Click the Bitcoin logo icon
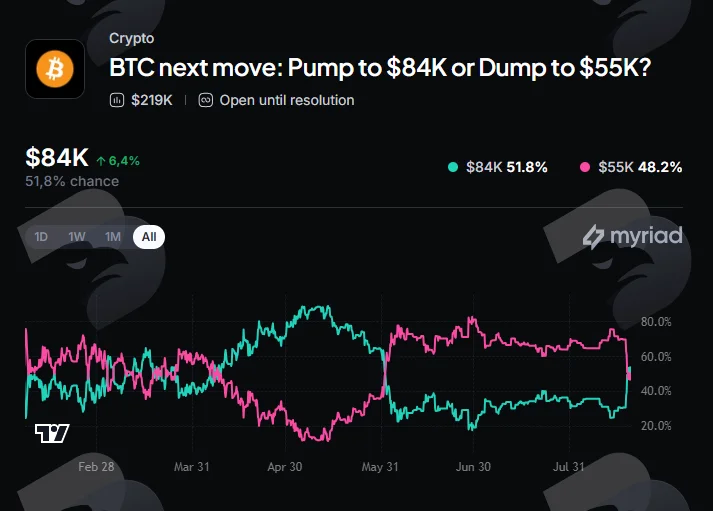This screenshot has width=713, height=511. click(x=55, y=69)
